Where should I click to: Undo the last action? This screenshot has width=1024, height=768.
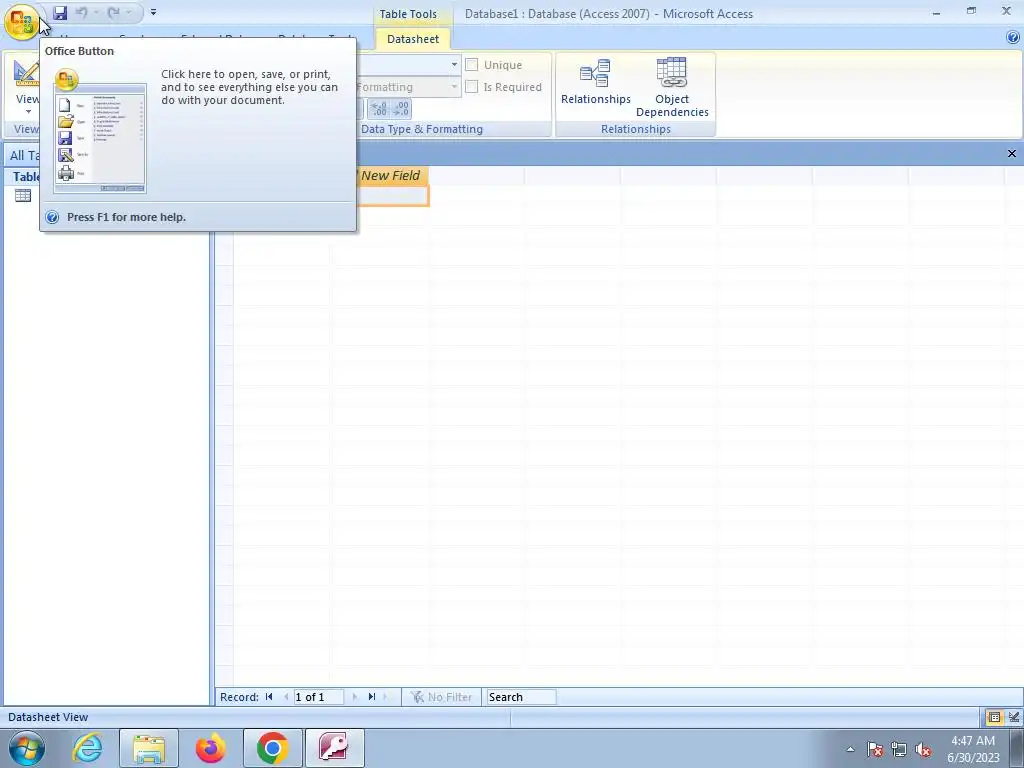point(81,12)
